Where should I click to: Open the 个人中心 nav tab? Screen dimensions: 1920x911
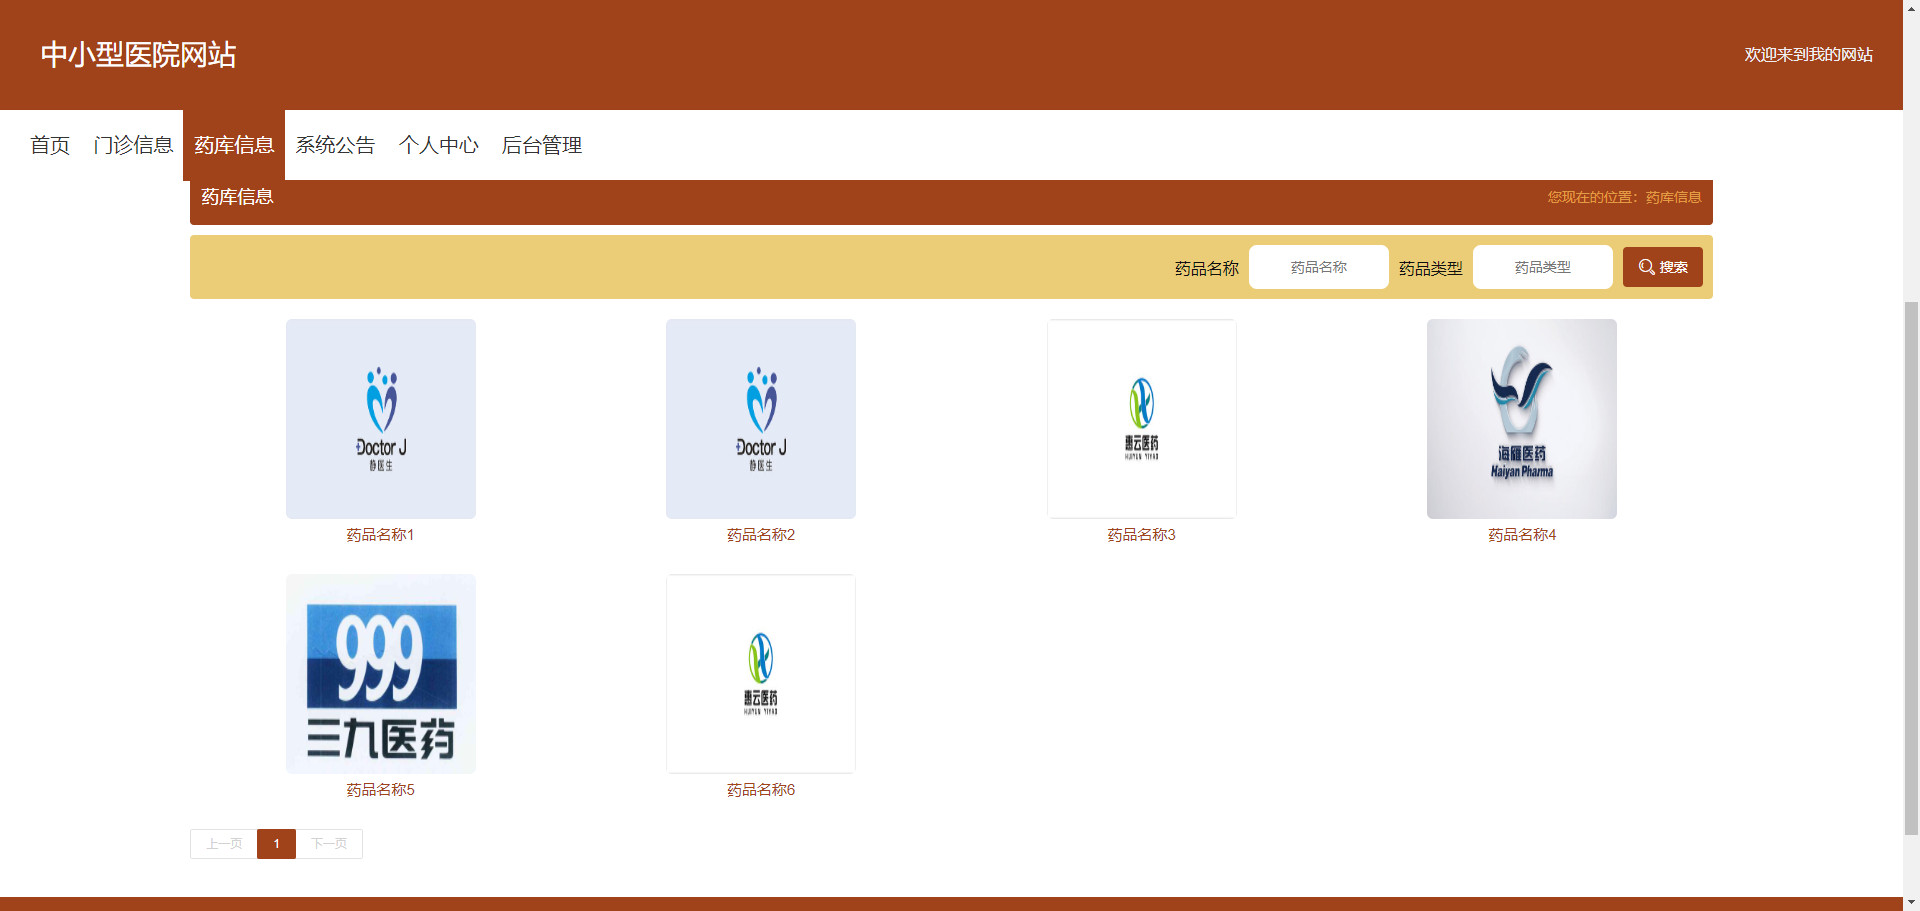[438, 145]
